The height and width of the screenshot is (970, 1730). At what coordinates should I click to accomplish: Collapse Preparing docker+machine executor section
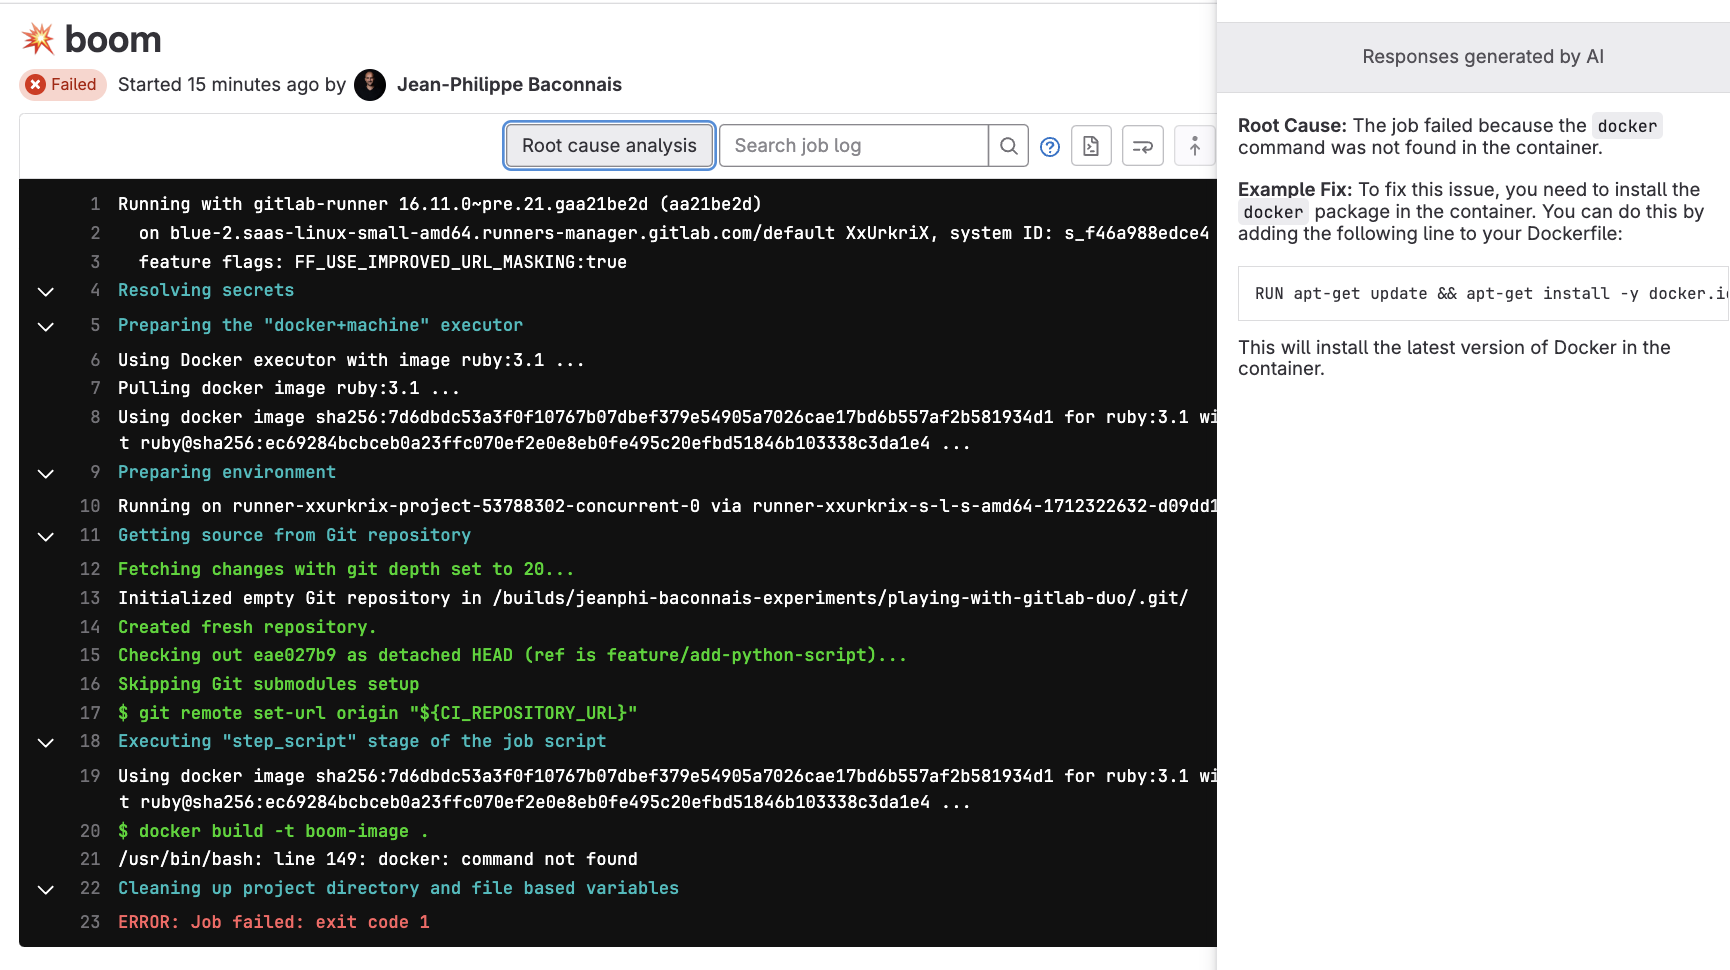click(x=46, y=327)
